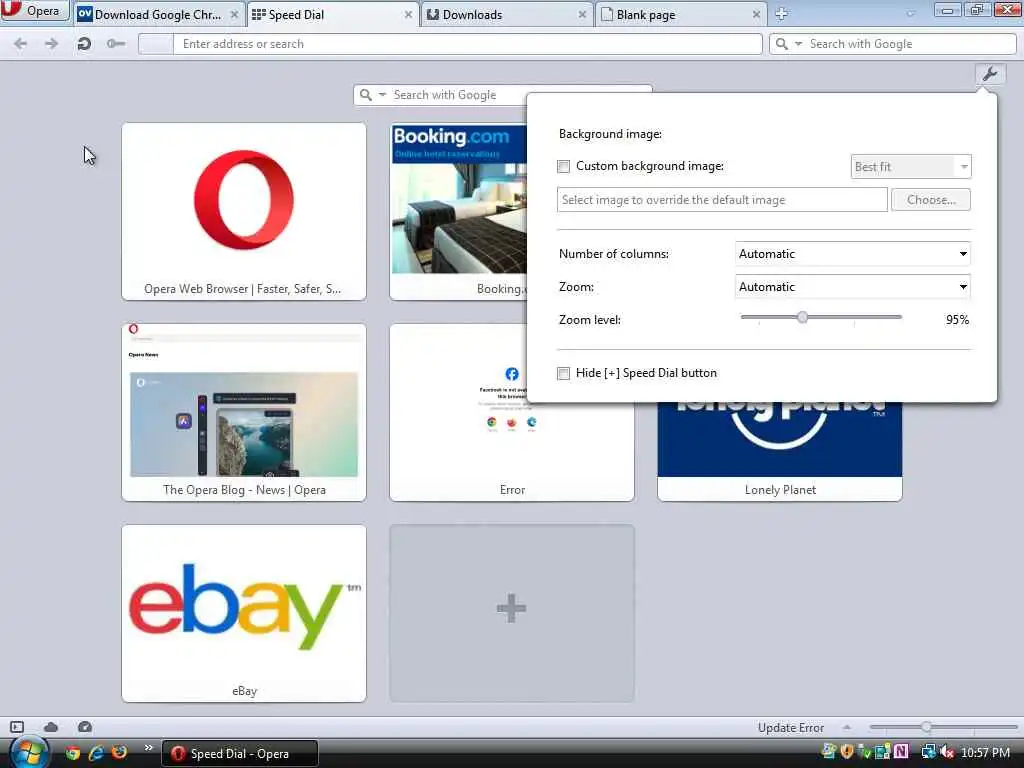Click Speed Dial - Opera taskbar button
Screen dimensions: 1024x768
(240, 754)
